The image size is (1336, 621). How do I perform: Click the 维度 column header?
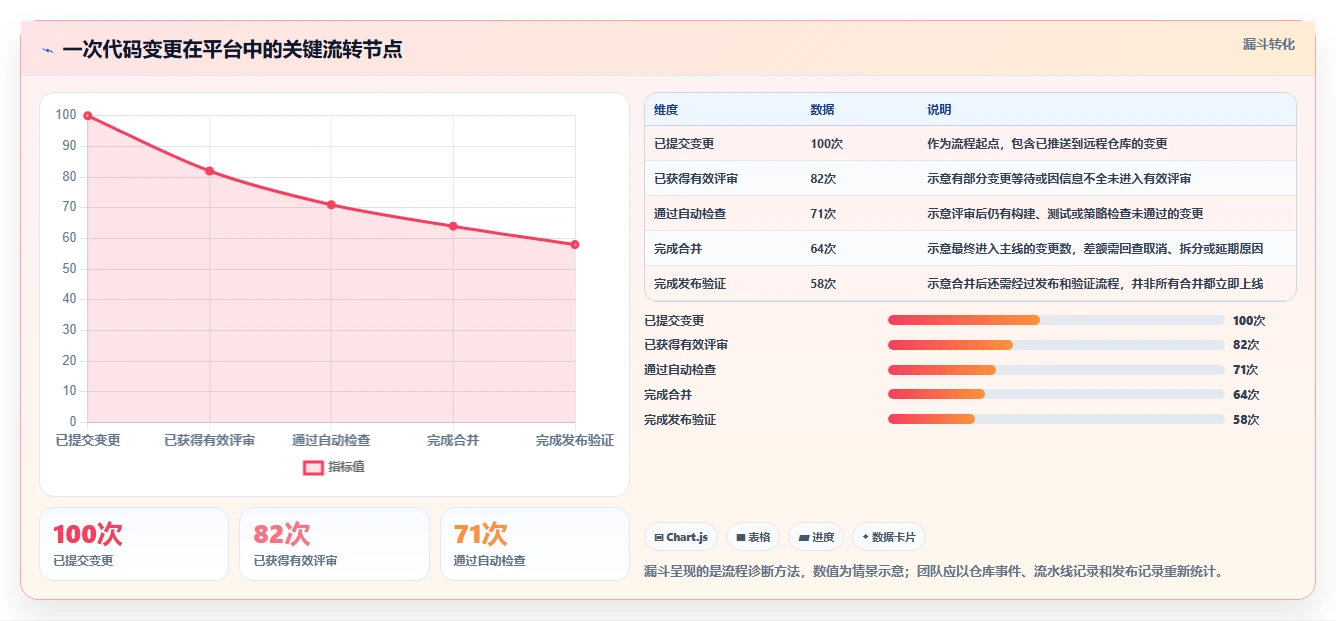(666, 110)
